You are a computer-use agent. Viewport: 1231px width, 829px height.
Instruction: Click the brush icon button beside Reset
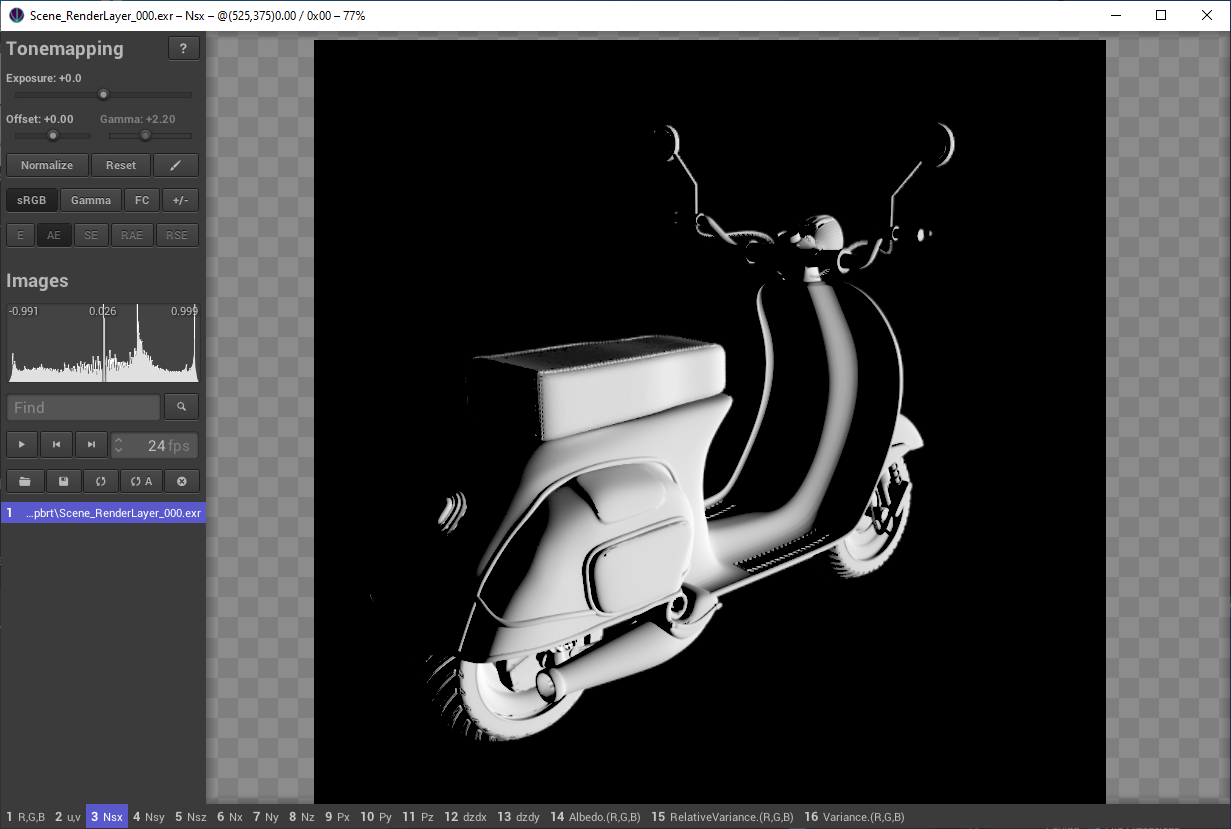click(176, 165)
